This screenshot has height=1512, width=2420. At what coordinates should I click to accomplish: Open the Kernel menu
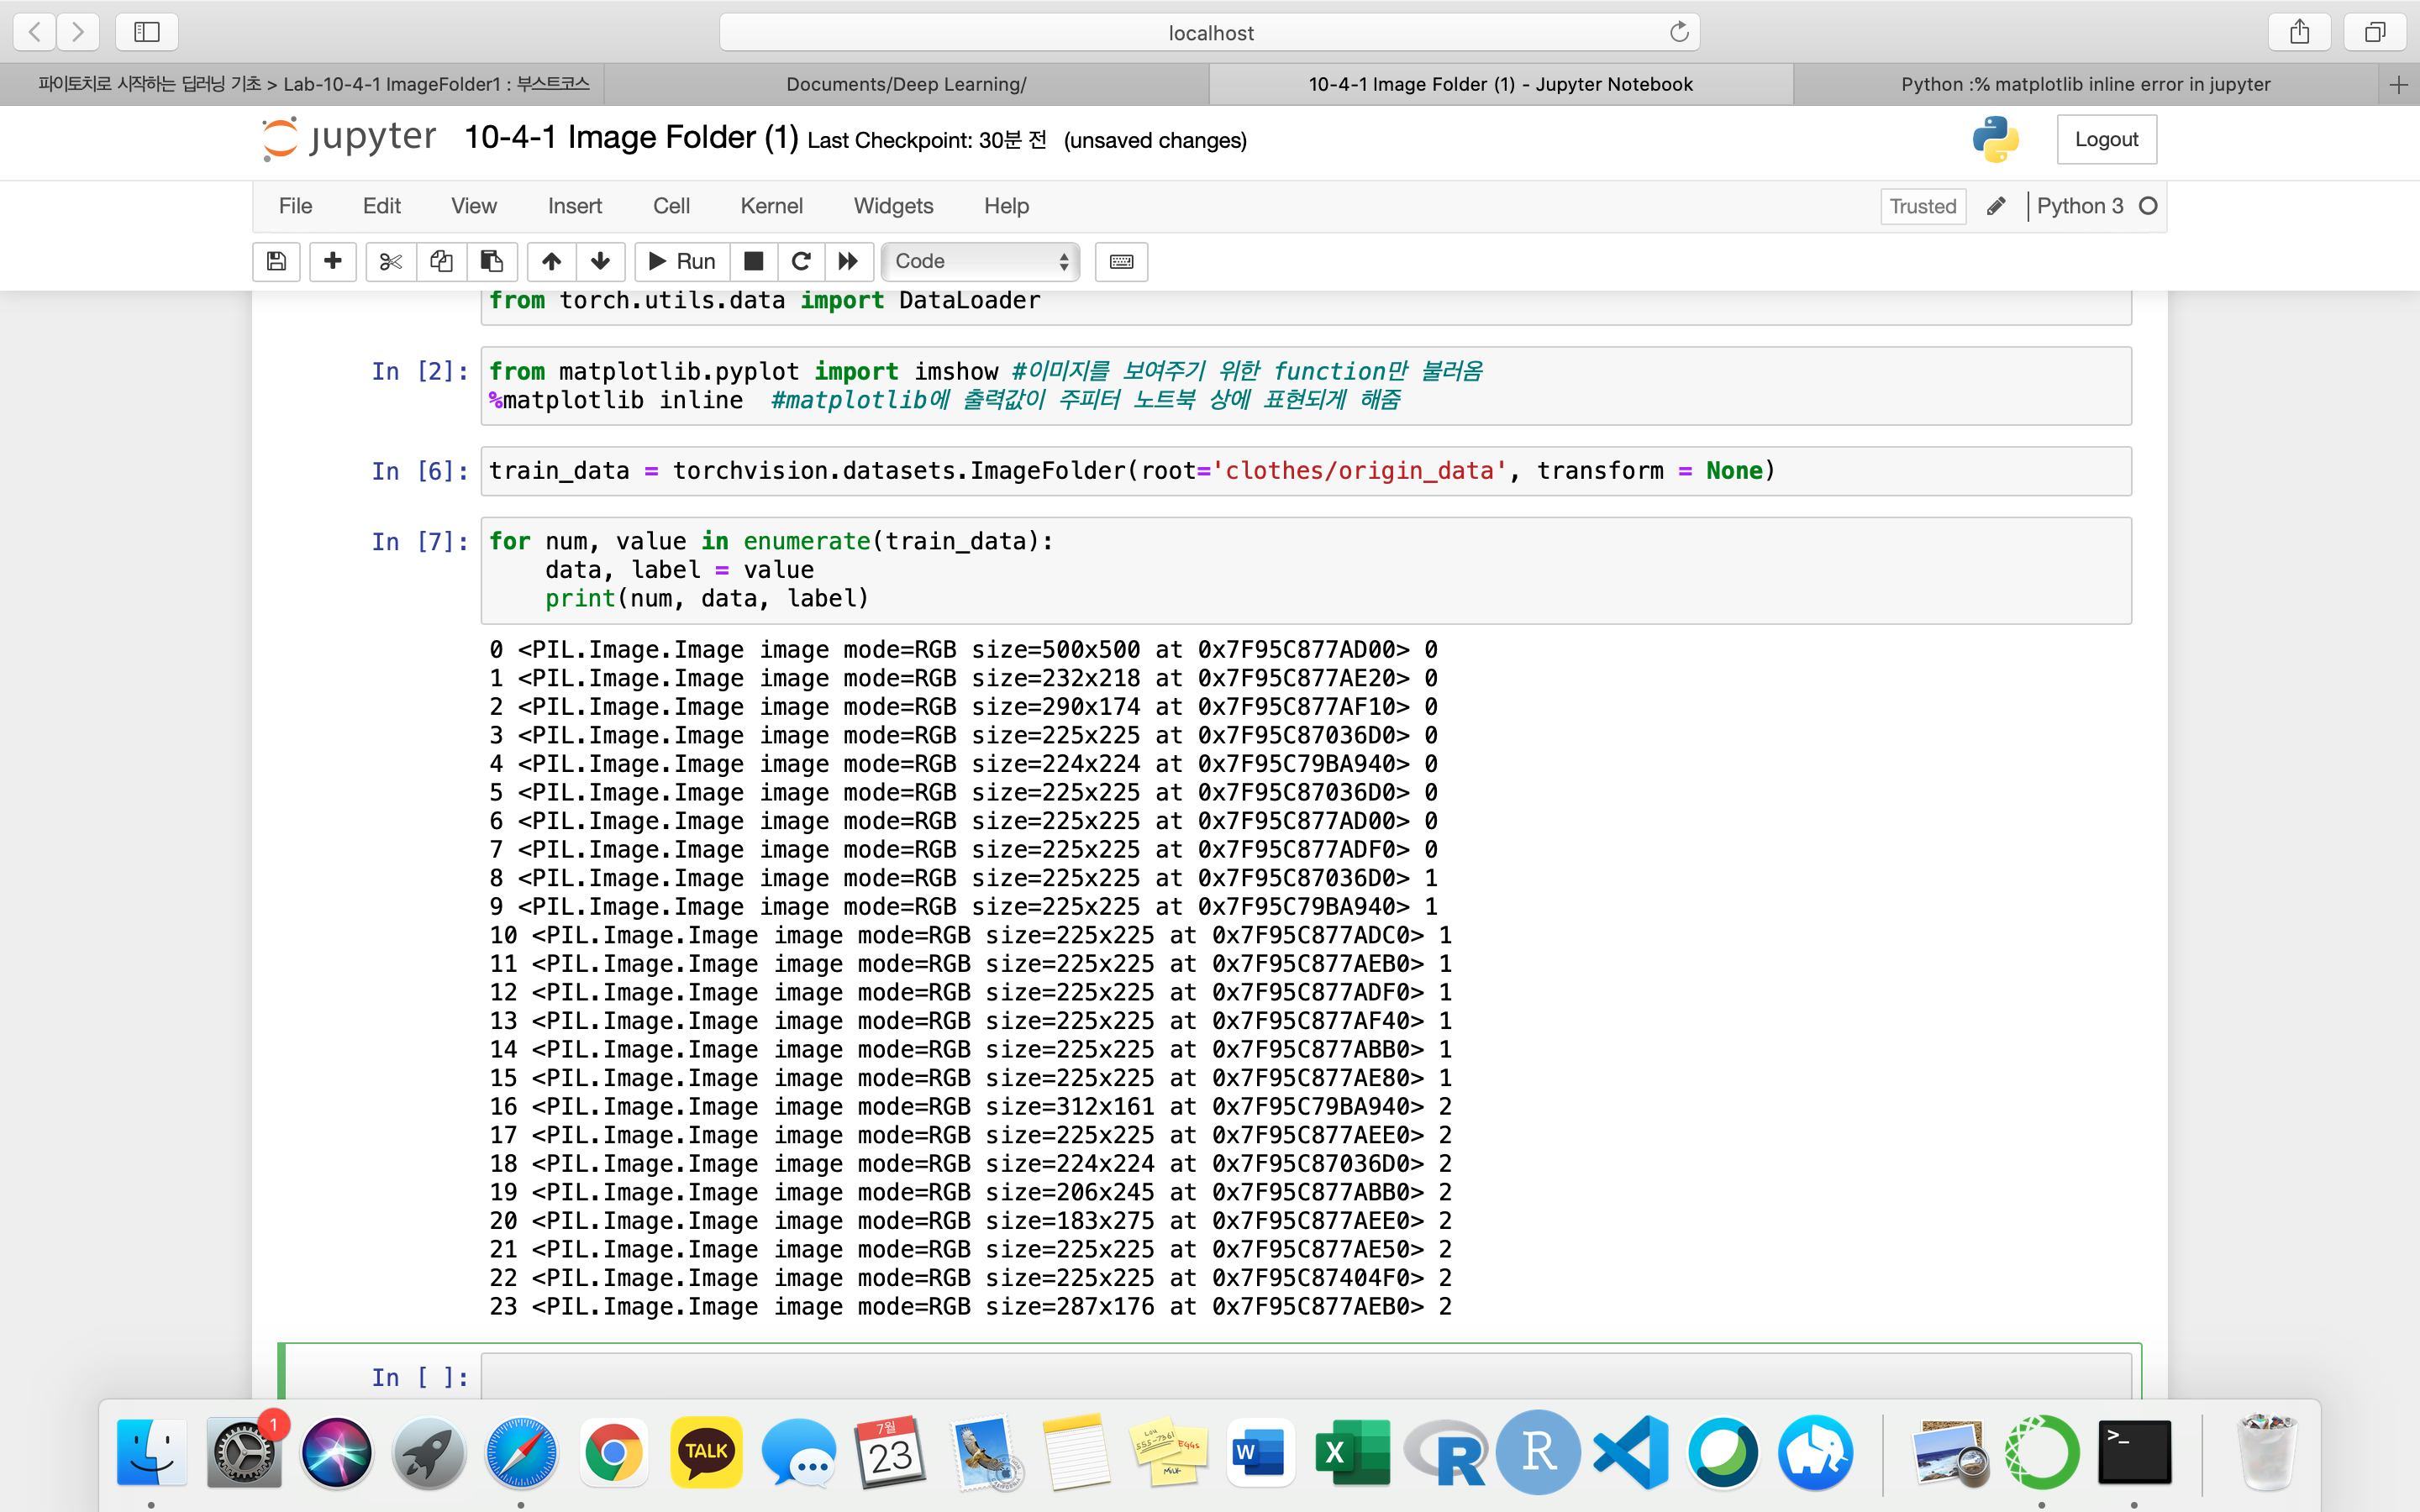pos(771,206)
